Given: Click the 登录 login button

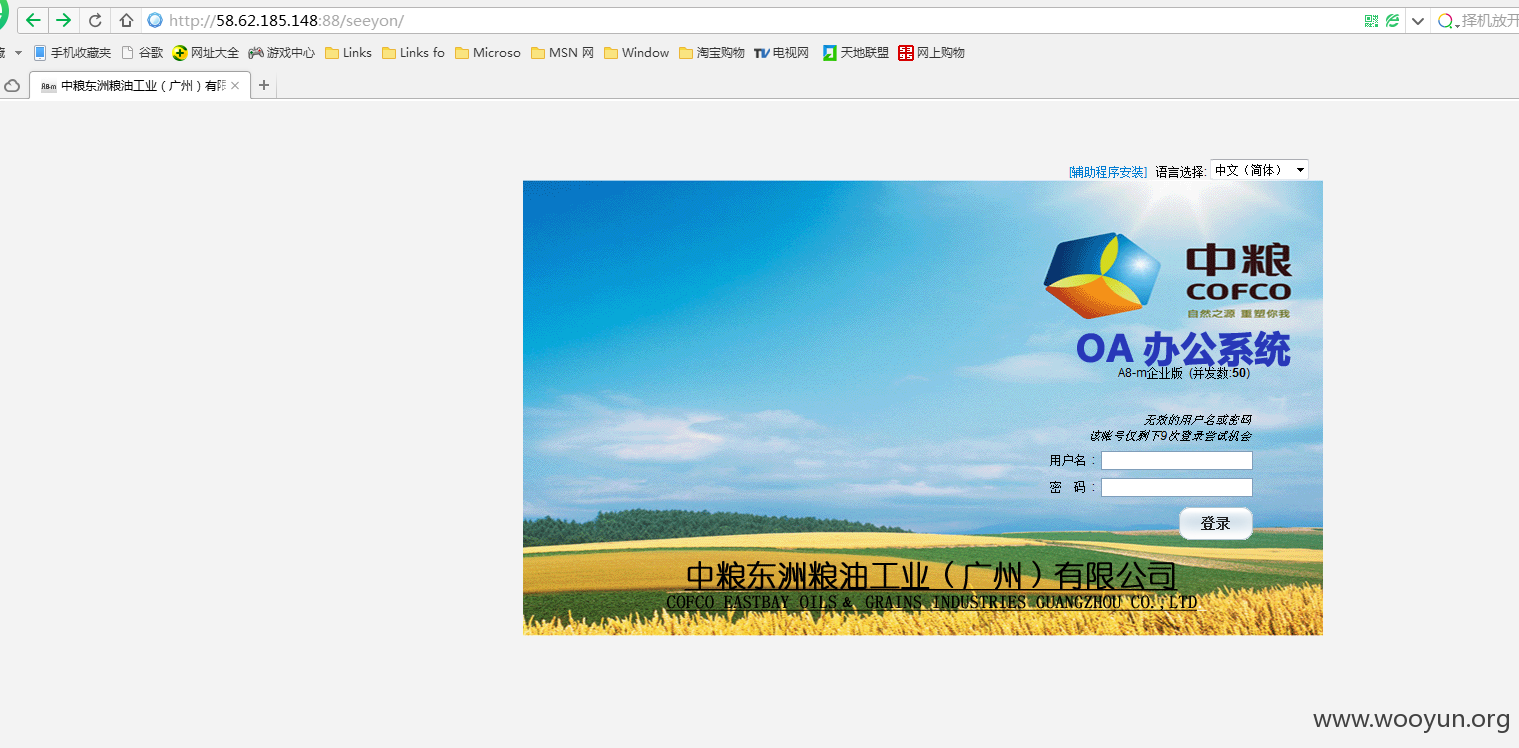Looking at the screenshot, I should pos(1216,524).
